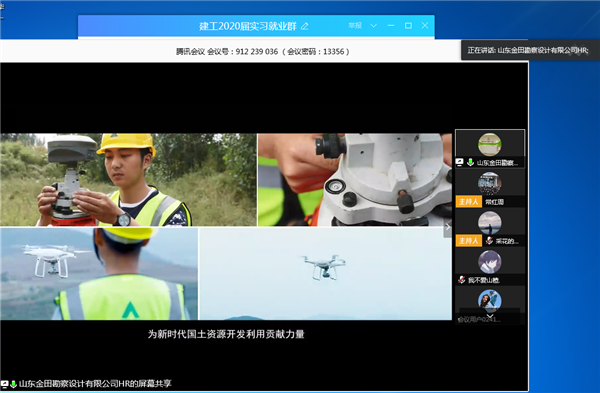Select the 山东金田勘察 participant avatar

pyautogui.click(x=489, y=144)
